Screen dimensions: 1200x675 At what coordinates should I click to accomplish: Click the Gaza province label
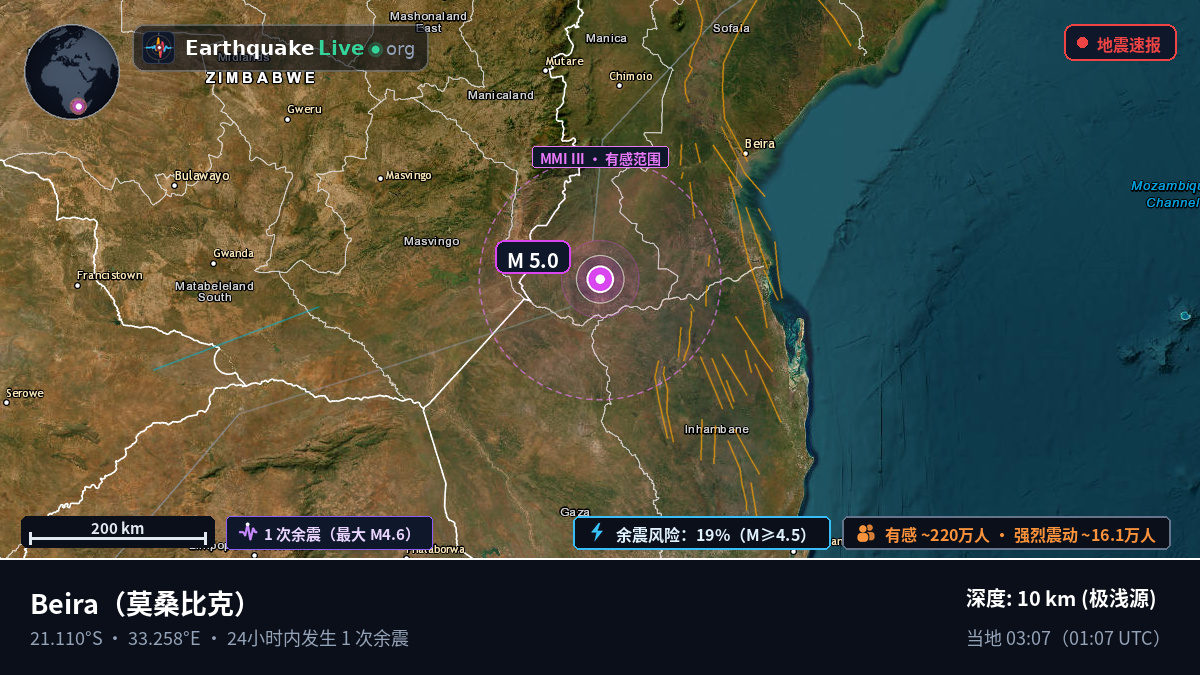(x=575, y=511)
